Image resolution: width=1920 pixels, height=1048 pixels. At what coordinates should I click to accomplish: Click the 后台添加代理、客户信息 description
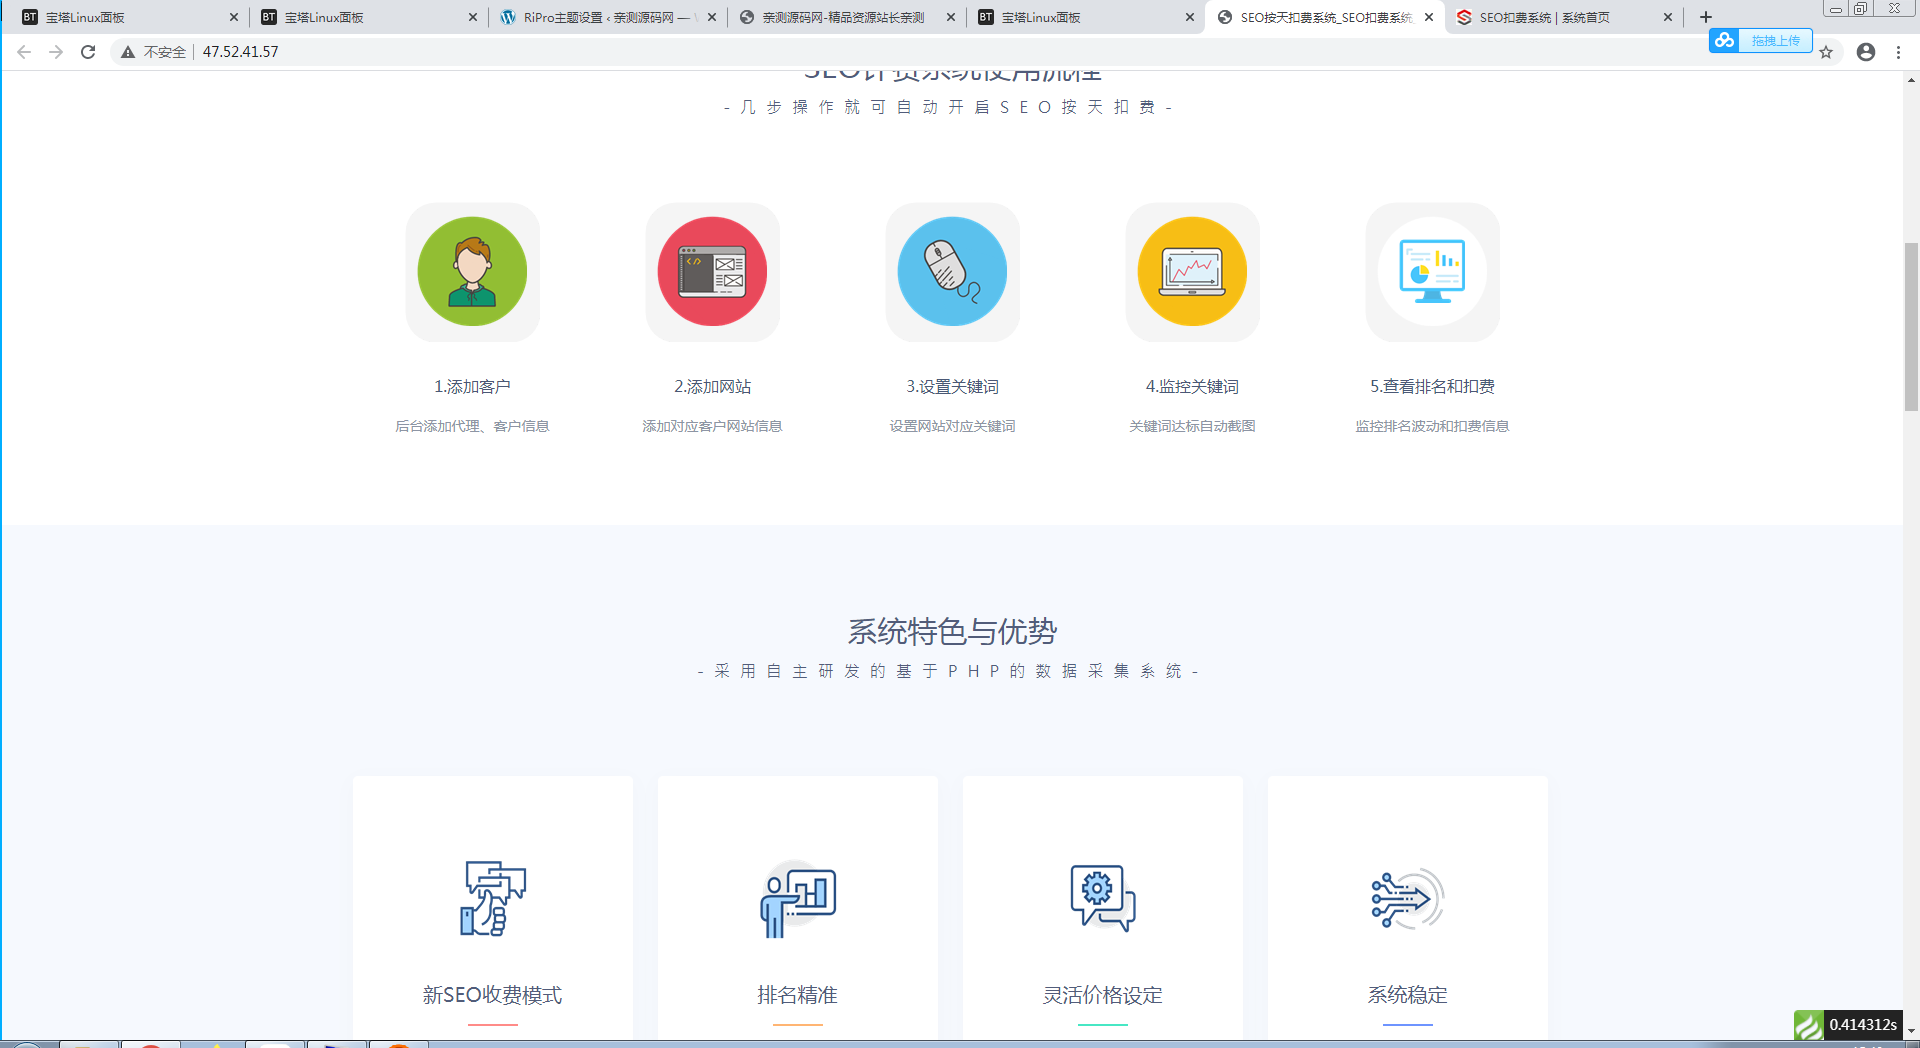(x=472, y=426)
